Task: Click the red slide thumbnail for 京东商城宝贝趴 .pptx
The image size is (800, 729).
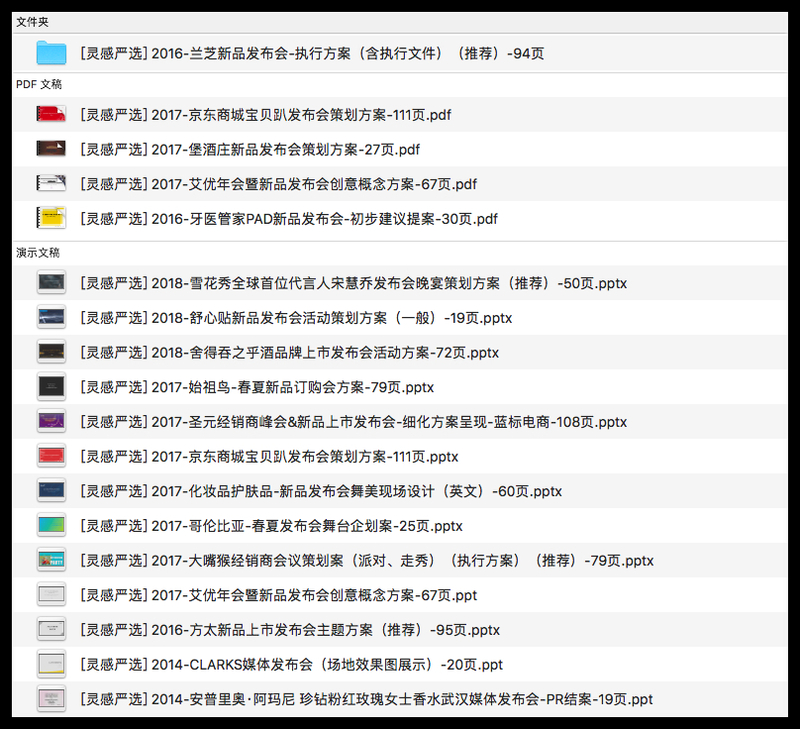Action: 51,456
